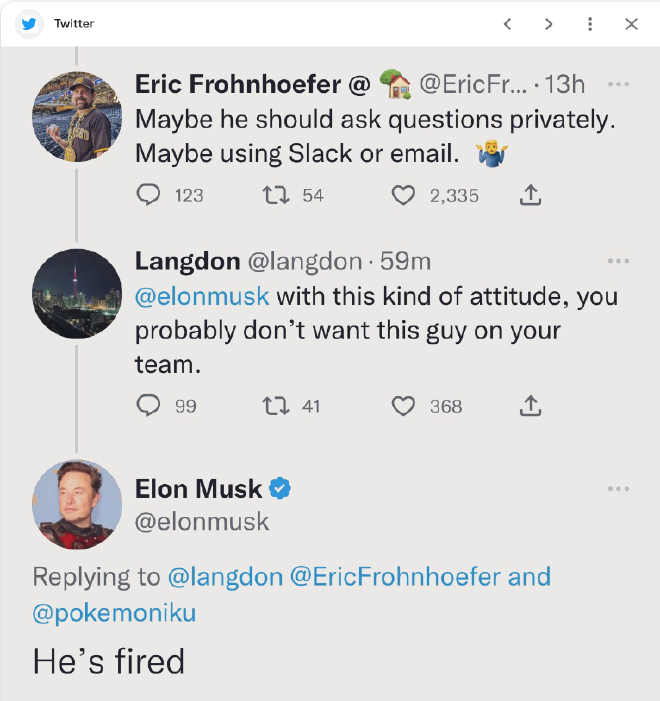Go forward with the right arrow
This screenshot has height=701, width=660.
coord(549,24)
